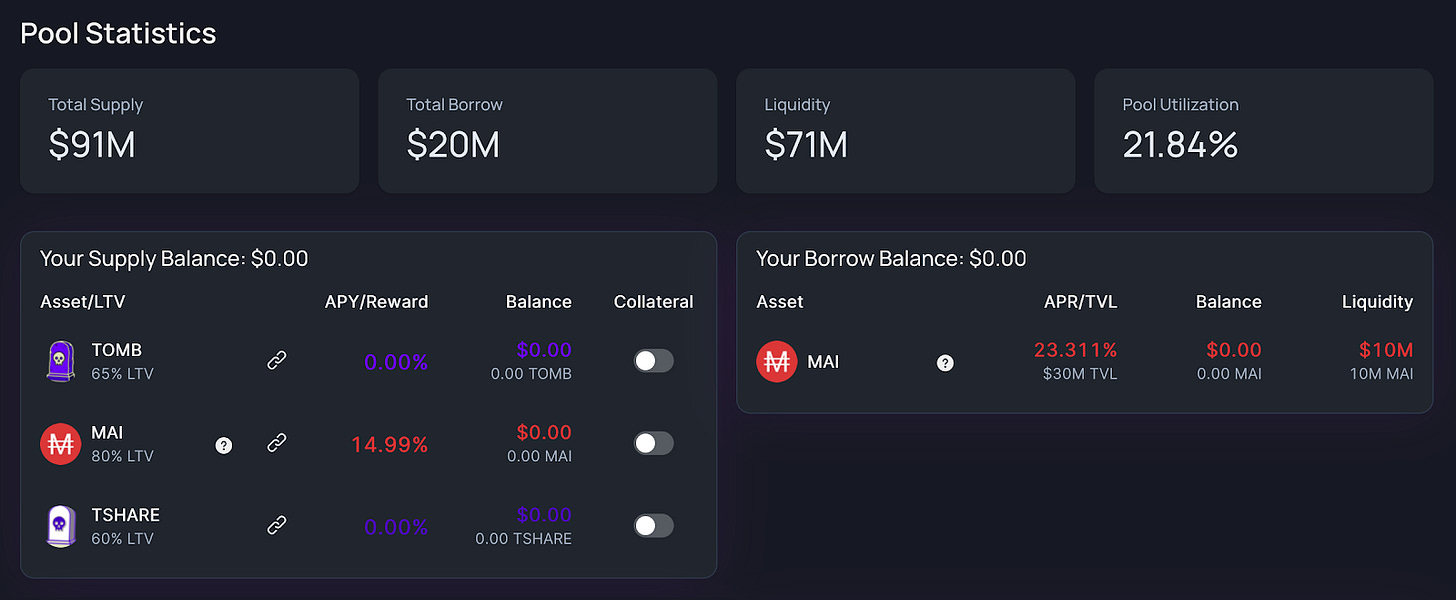Select the Pool Utilization stat card
Image resolution: width=1456 pixels, height=600 pixels.
pos(1263,131)
